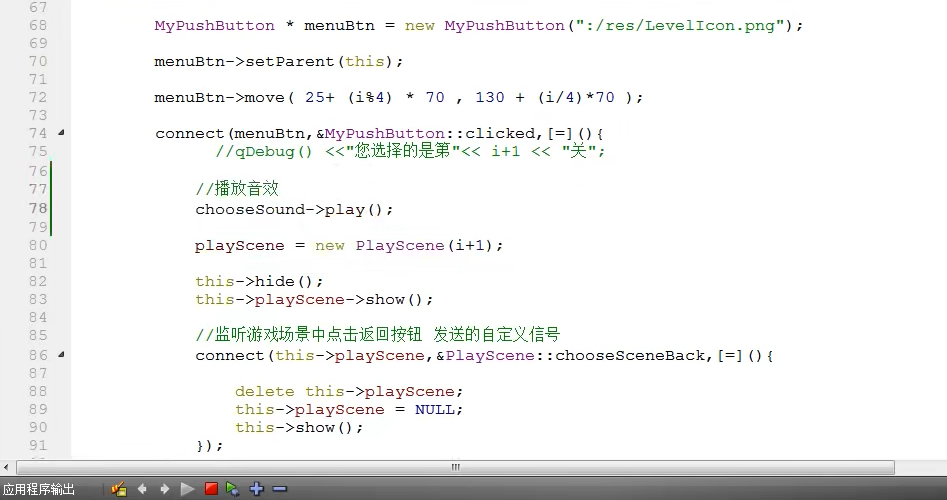Re-run the program with gray play icon
This screenshot has width=947, height=500.
click(x=187, y=489)
